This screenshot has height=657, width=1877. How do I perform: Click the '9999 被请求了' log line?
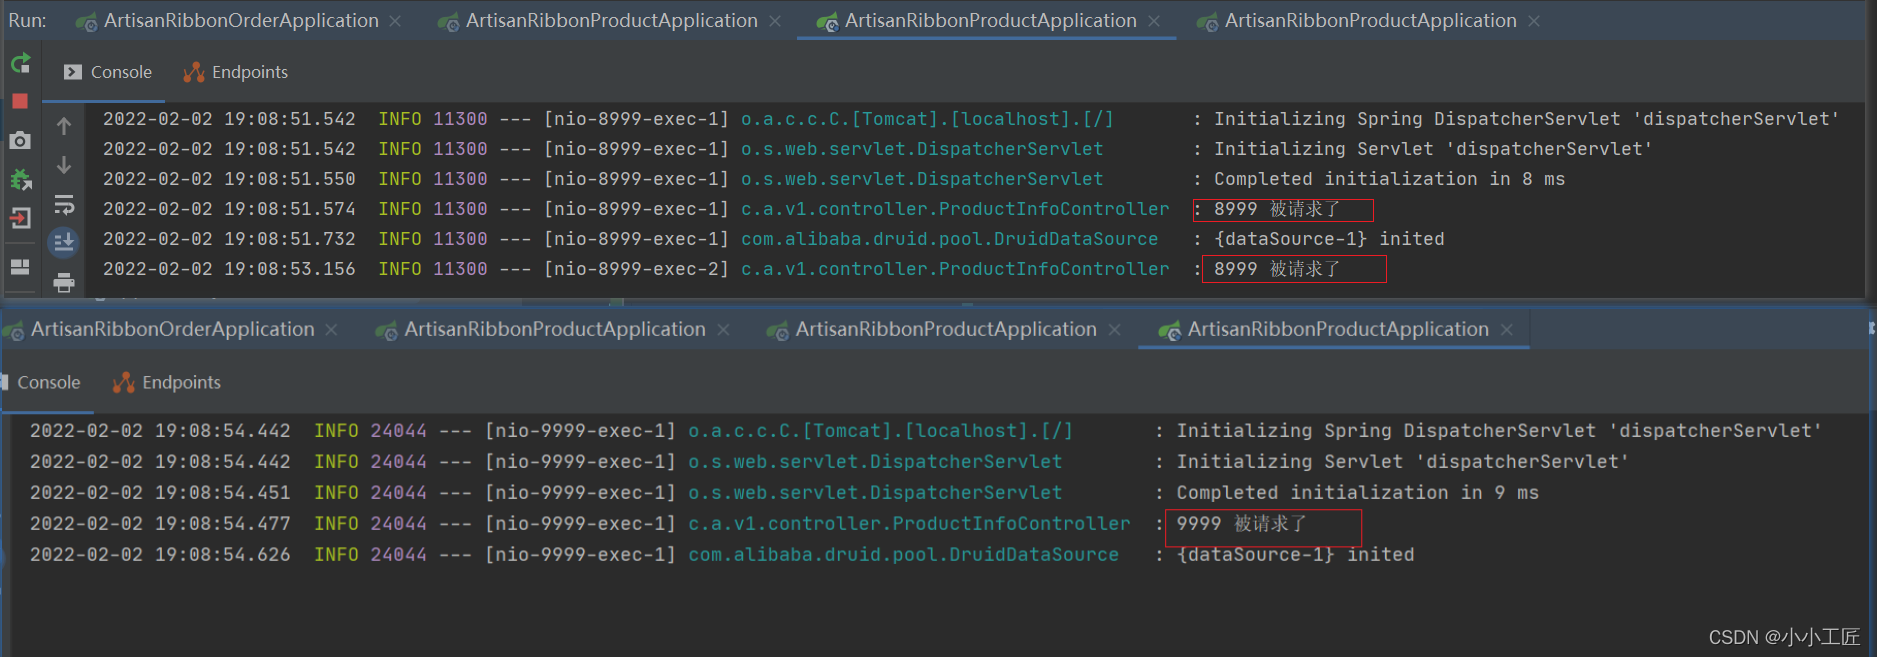[1241, 524]
